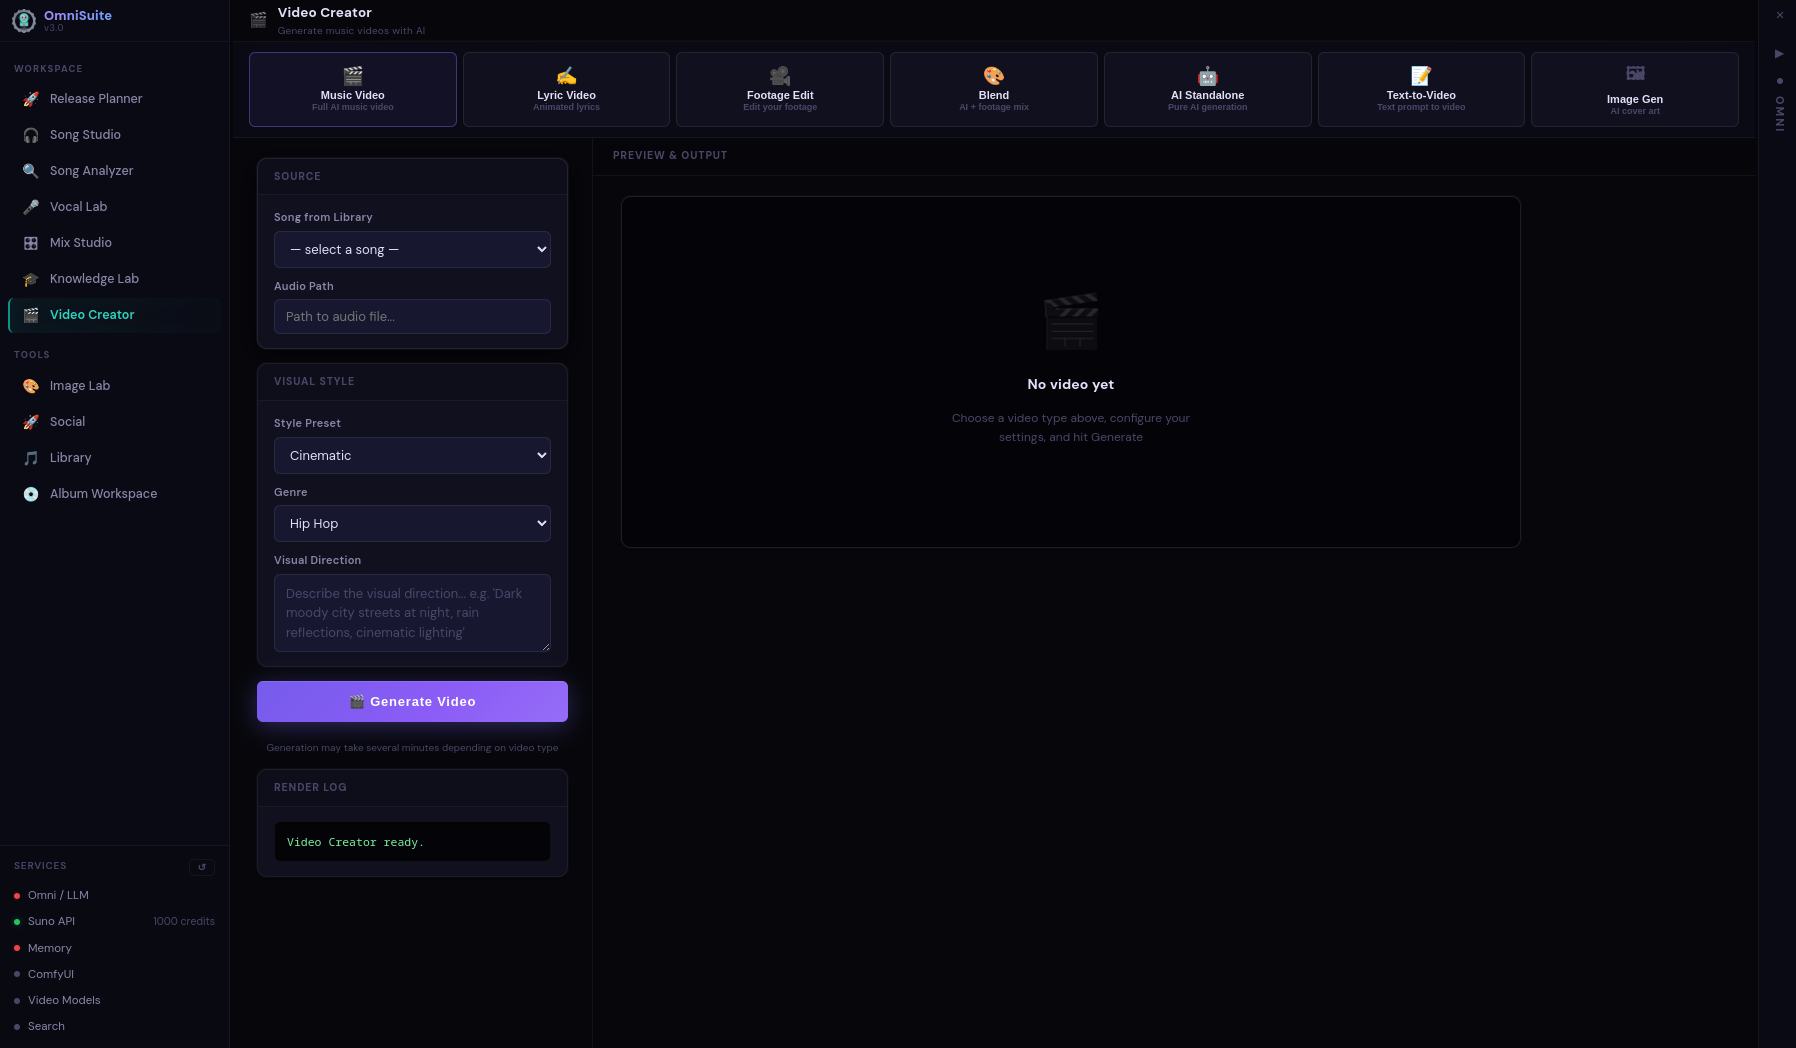Click the Generate Video button
This screenshot has width=1796, height=1048.
coord(412,701)
